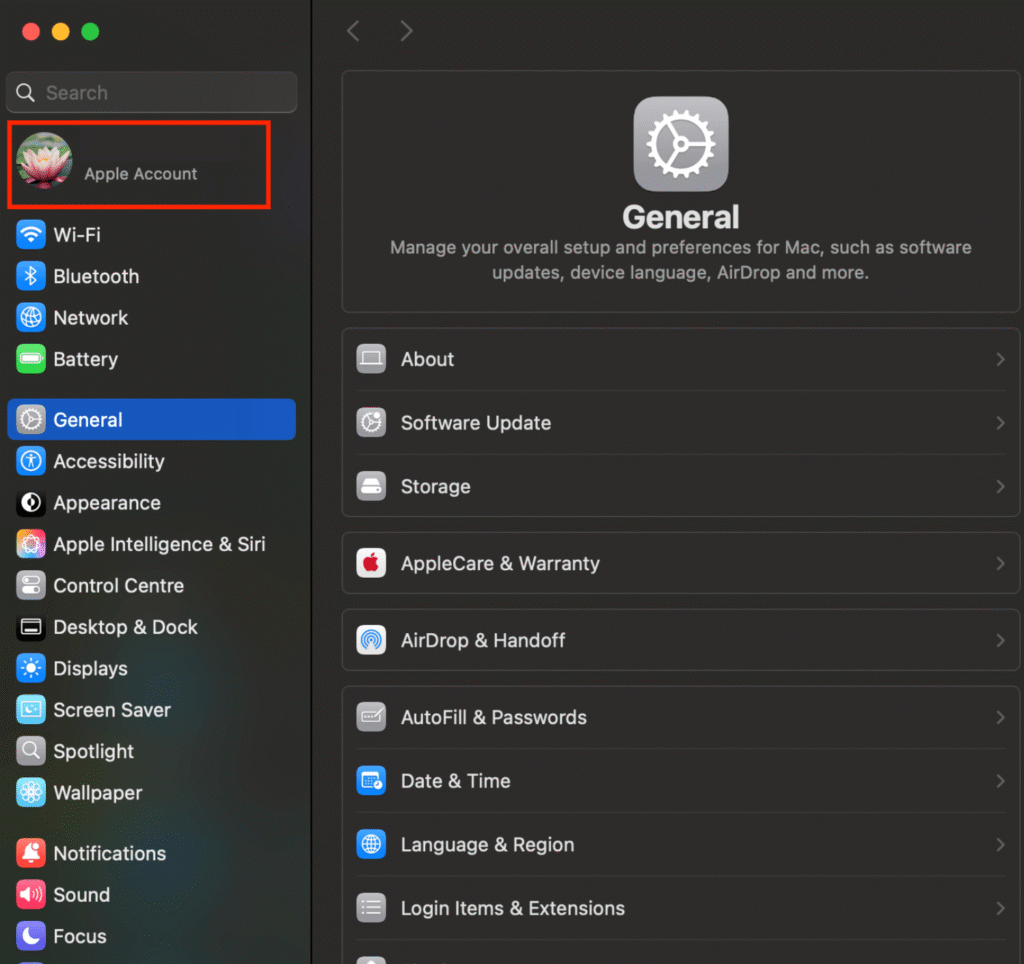1024x964 pixels.
Task: Click the Spotlight magnifier icon
Action: [31, 751]
